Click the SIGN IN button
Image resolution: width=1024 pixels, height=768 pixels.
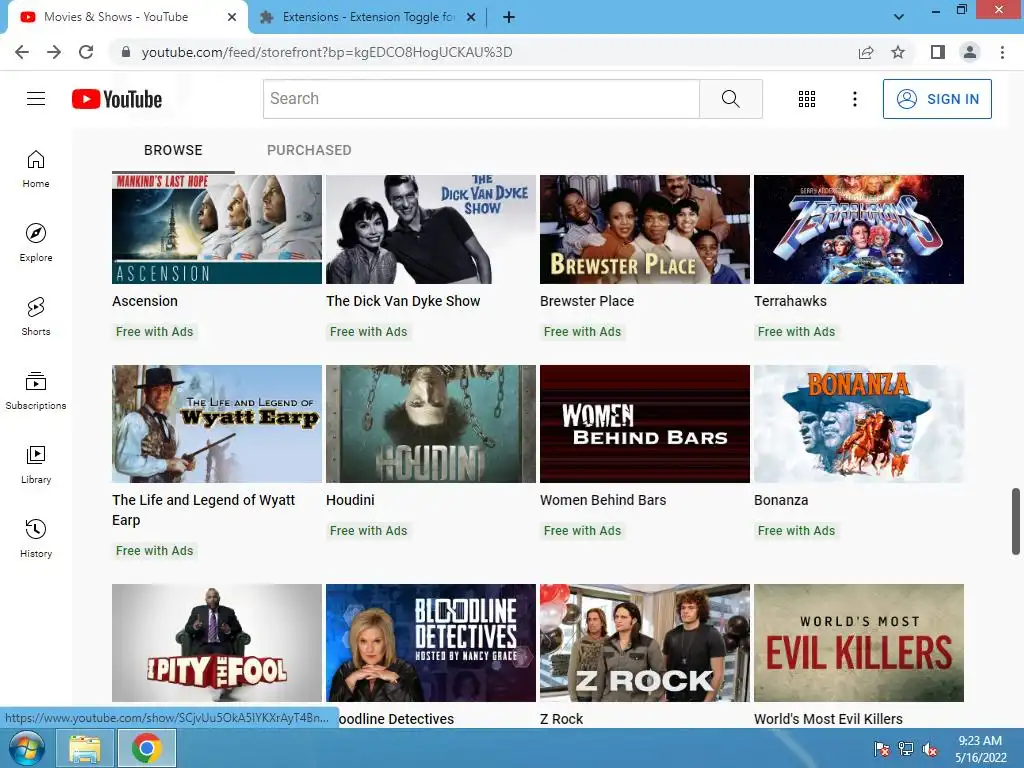(x=937, y=99)
